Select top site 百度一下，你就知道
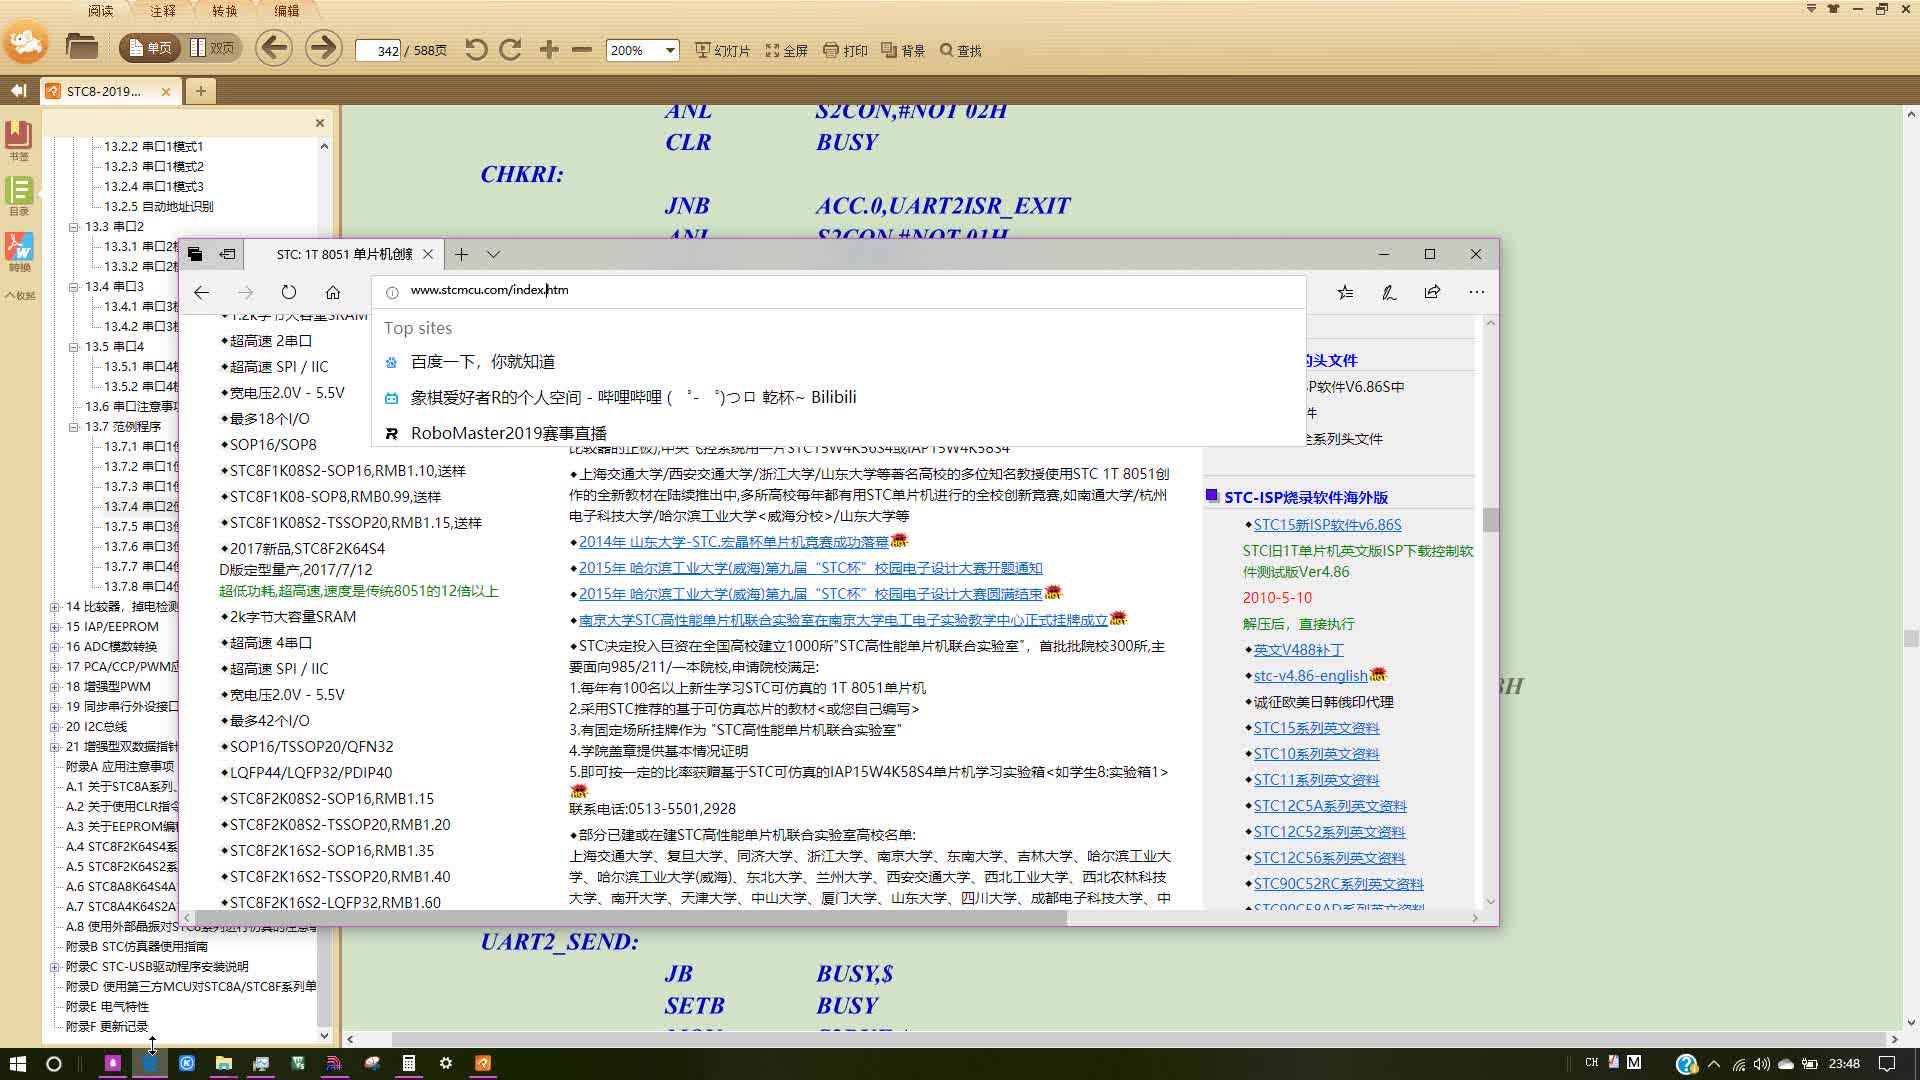 483,362
